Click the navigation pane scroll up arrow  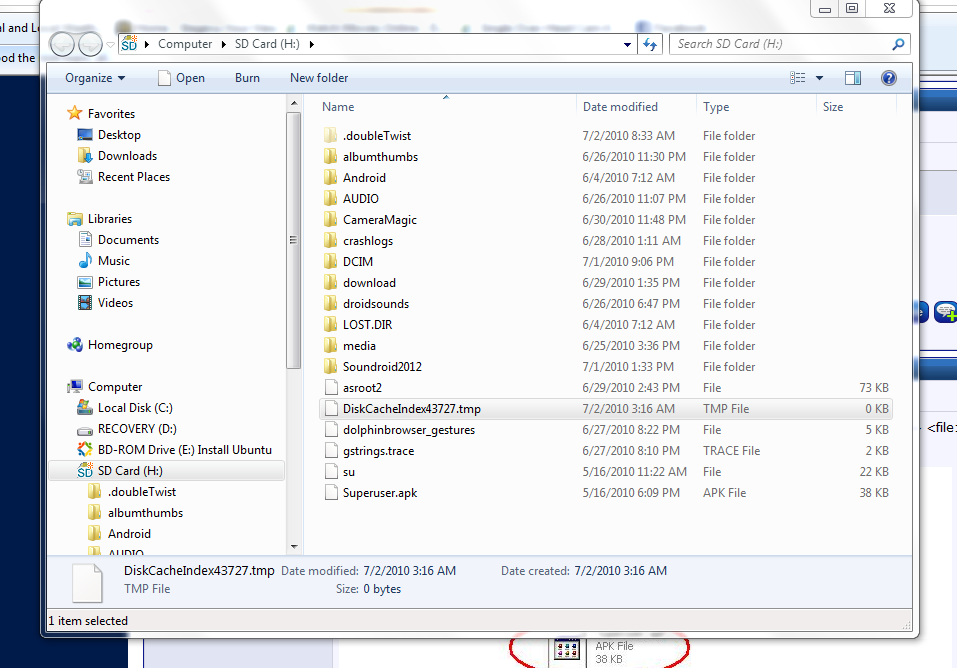(x=294, y=103)
